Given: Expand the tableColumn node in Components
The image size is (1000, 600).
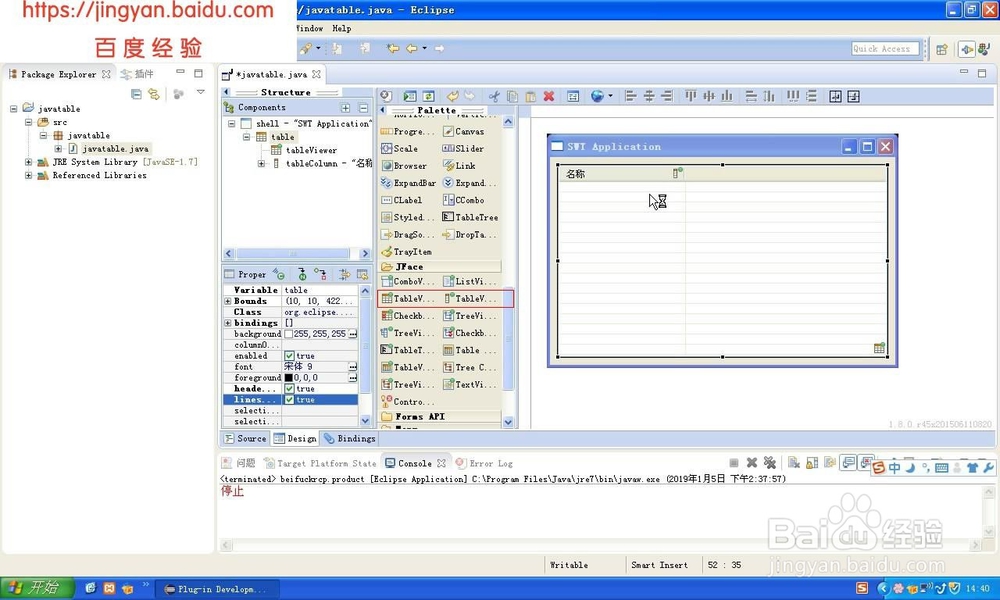Looking at the screenshot, I should click(261, 164).
